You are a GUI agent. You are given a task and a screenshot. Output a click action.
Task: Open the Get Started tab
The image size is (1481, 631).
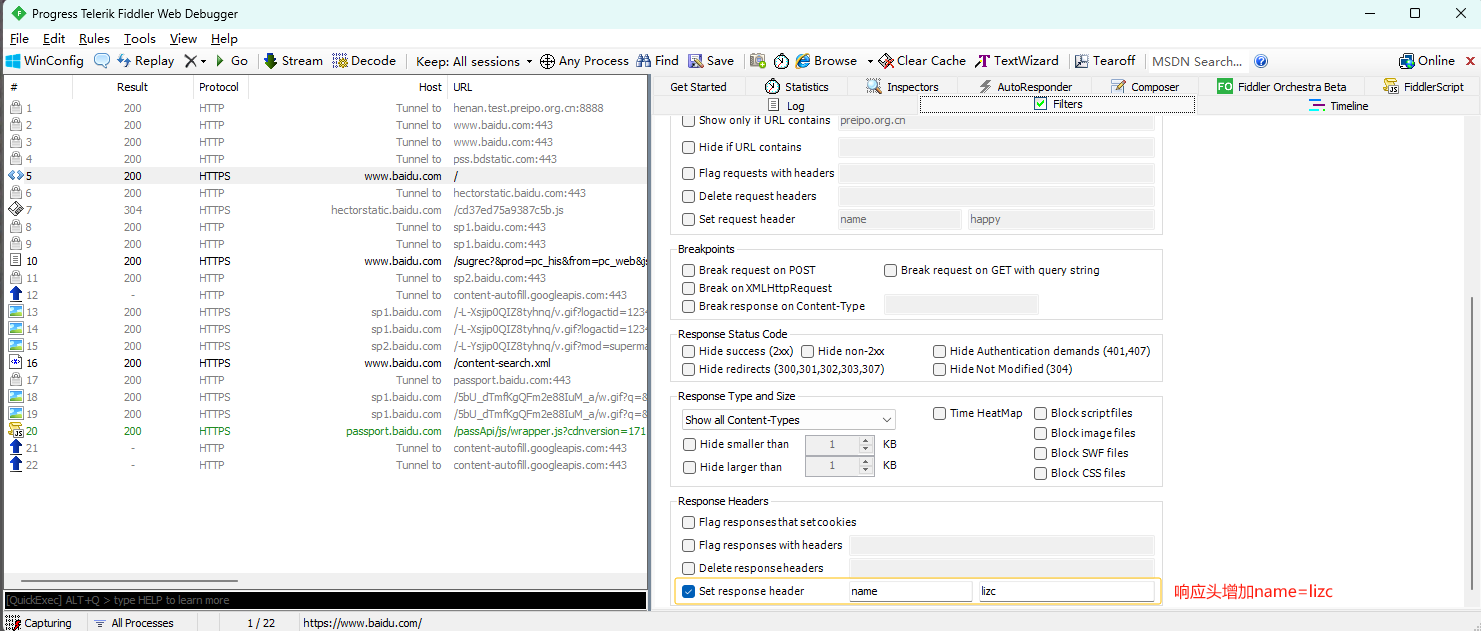click(x=698, y=87)
